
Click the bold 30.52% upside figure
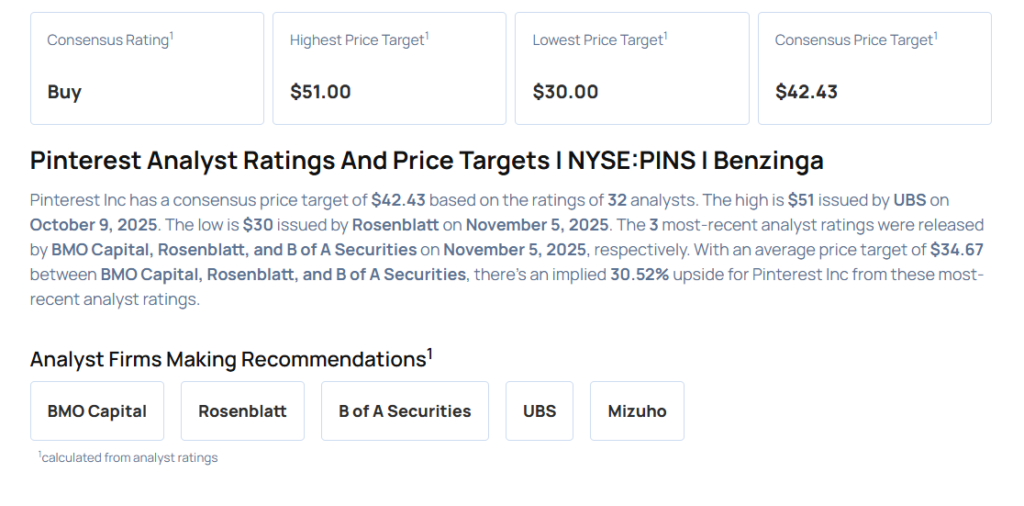coord(639,275)
